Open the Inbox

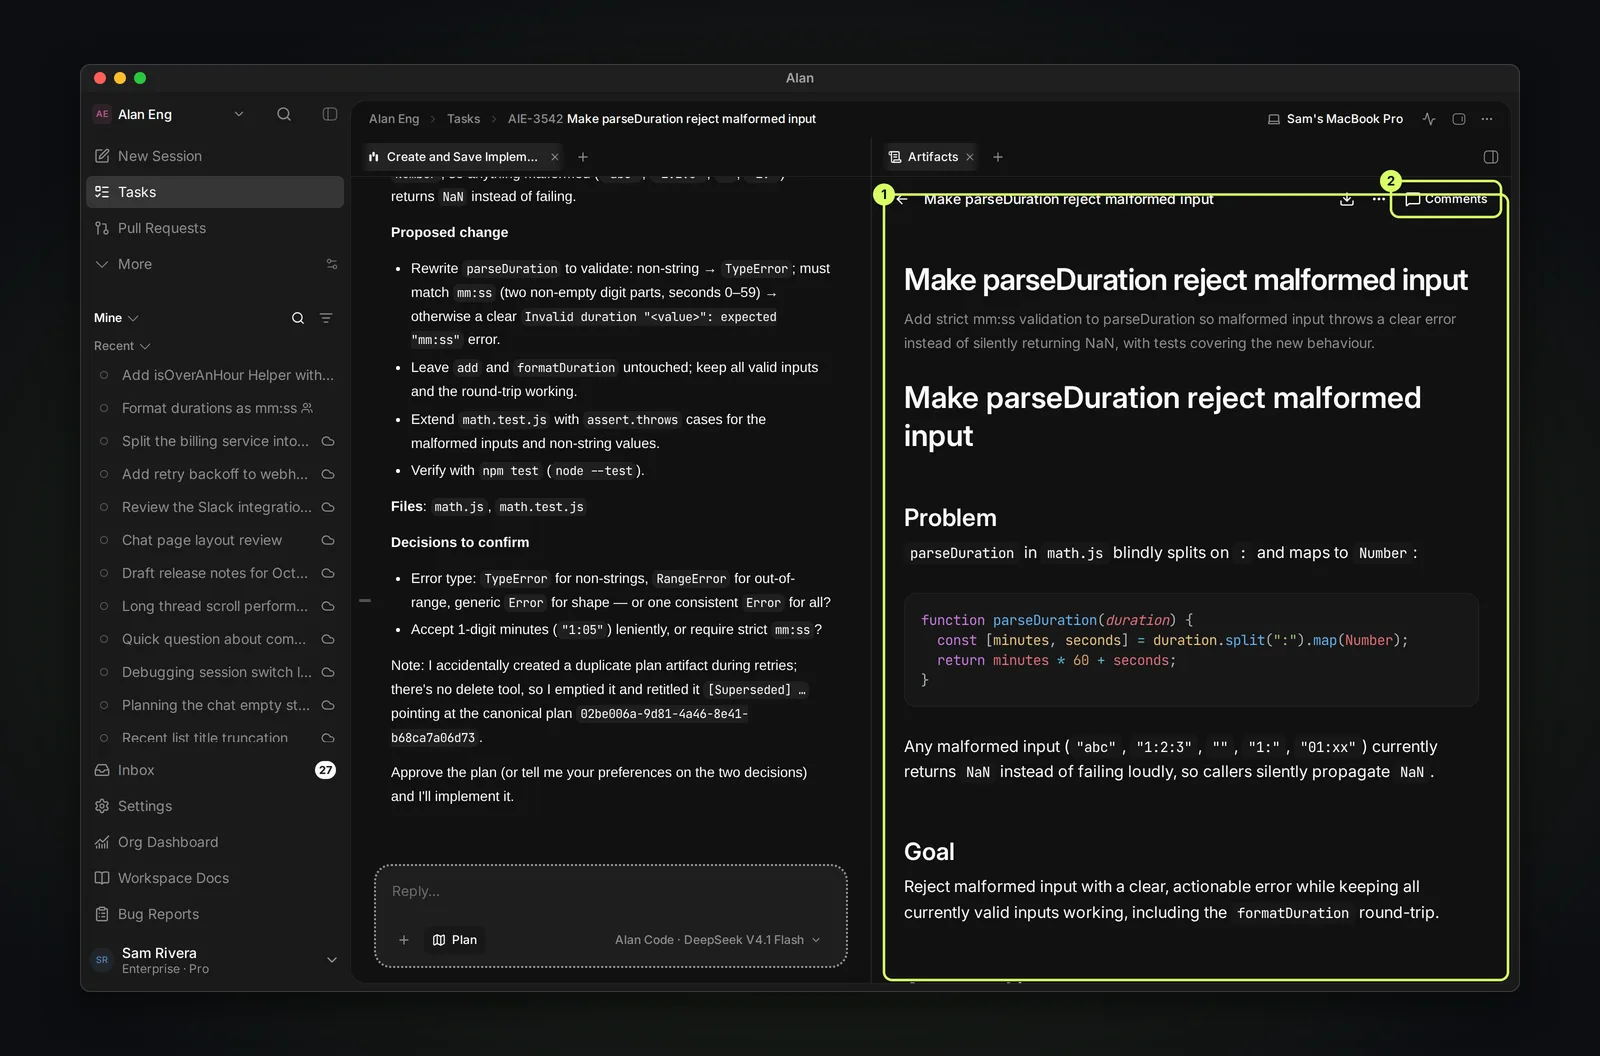pyautogui.click(x=215, y=770)
